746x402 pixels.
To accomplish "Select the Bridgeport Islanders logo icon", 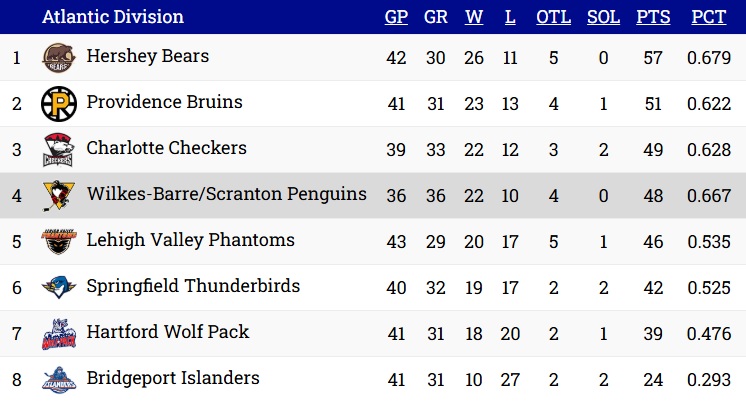I will point(59,380).
